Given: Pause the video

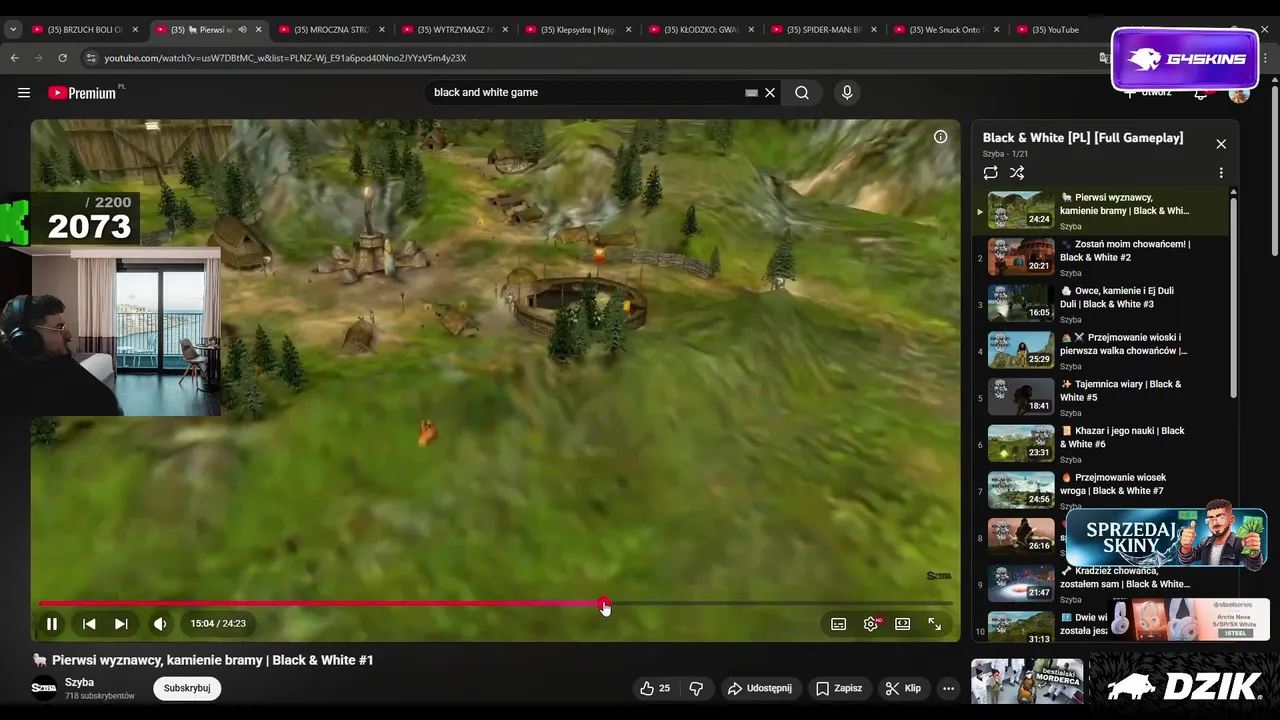Looking at the screenshot, I should click(x=52, y=624).
